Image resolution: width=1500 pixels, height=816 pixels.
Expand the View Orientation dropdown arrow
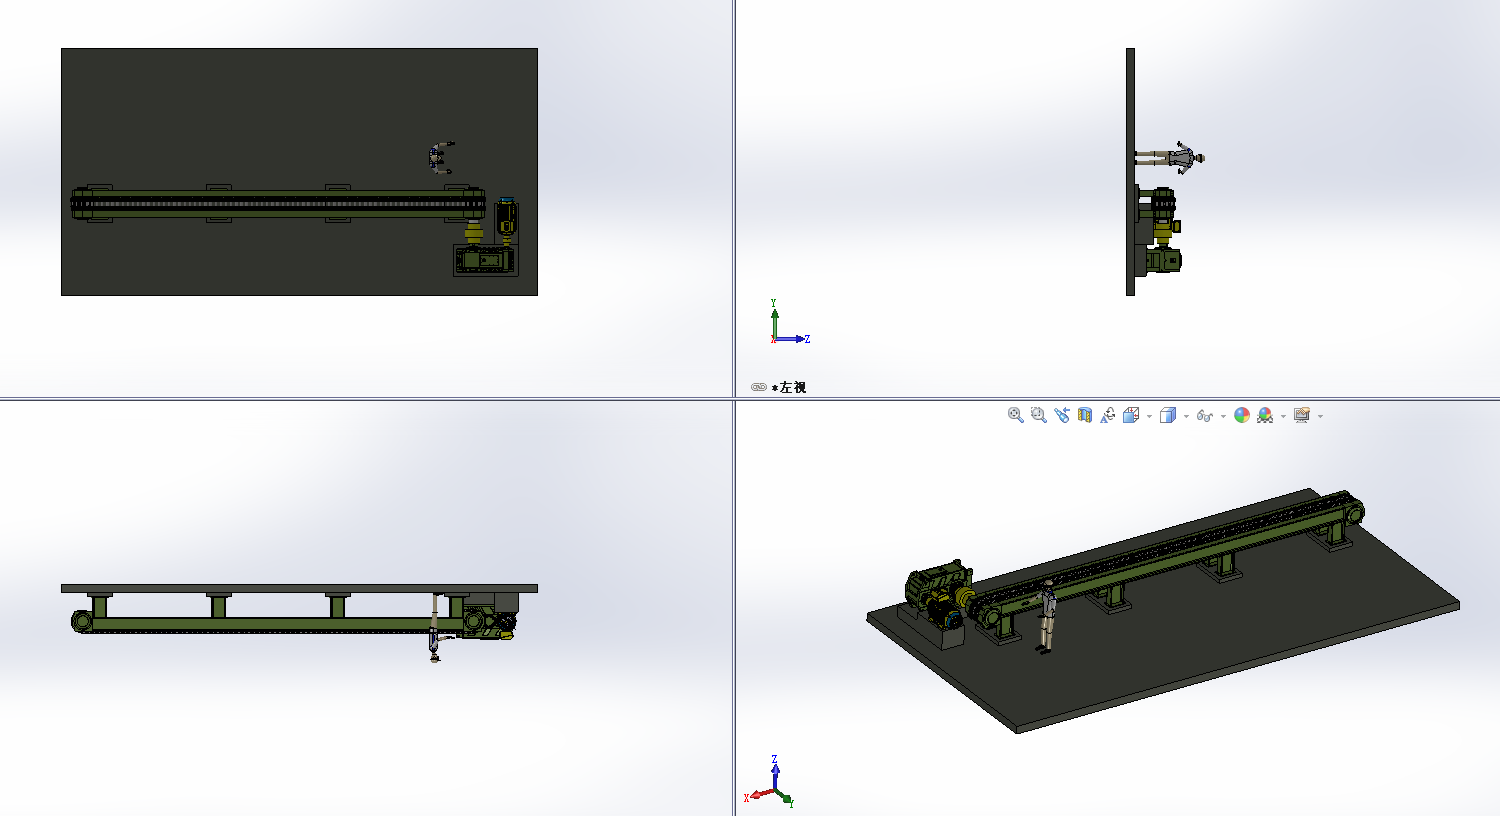1149,416
